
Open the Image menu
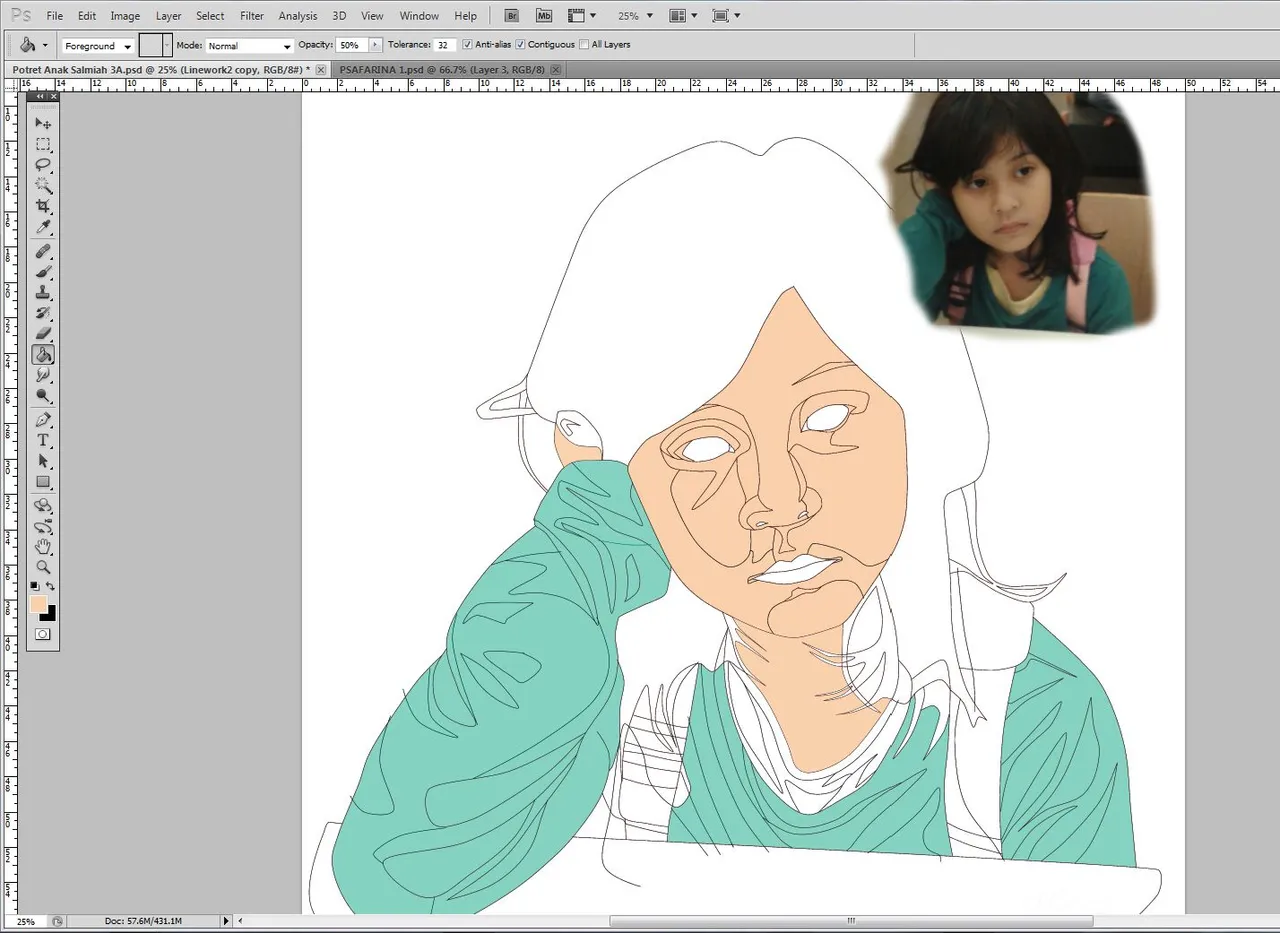point(125,16)
